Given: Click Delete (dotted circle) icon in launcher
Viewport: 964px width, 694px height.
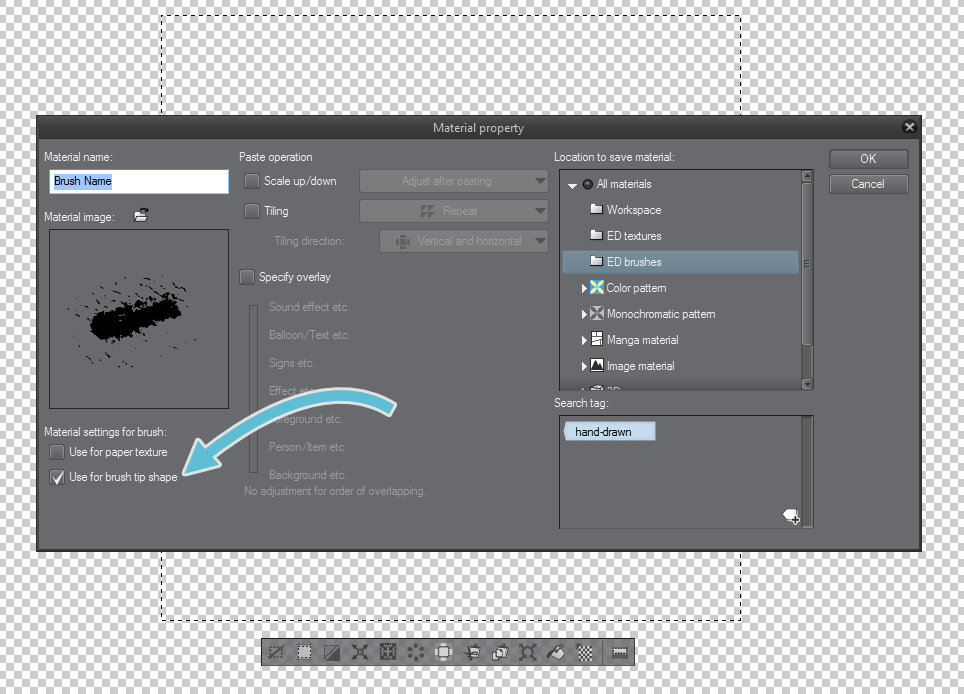Looking at the screenshot, I should (416, 652).
